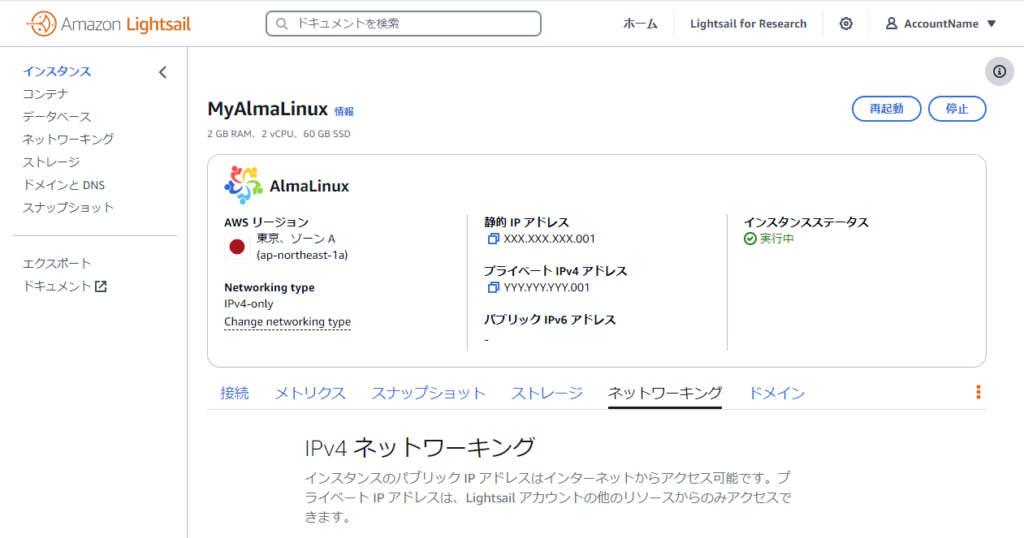
Task: Select データベース in the sidebar
Action: [57, 117]
